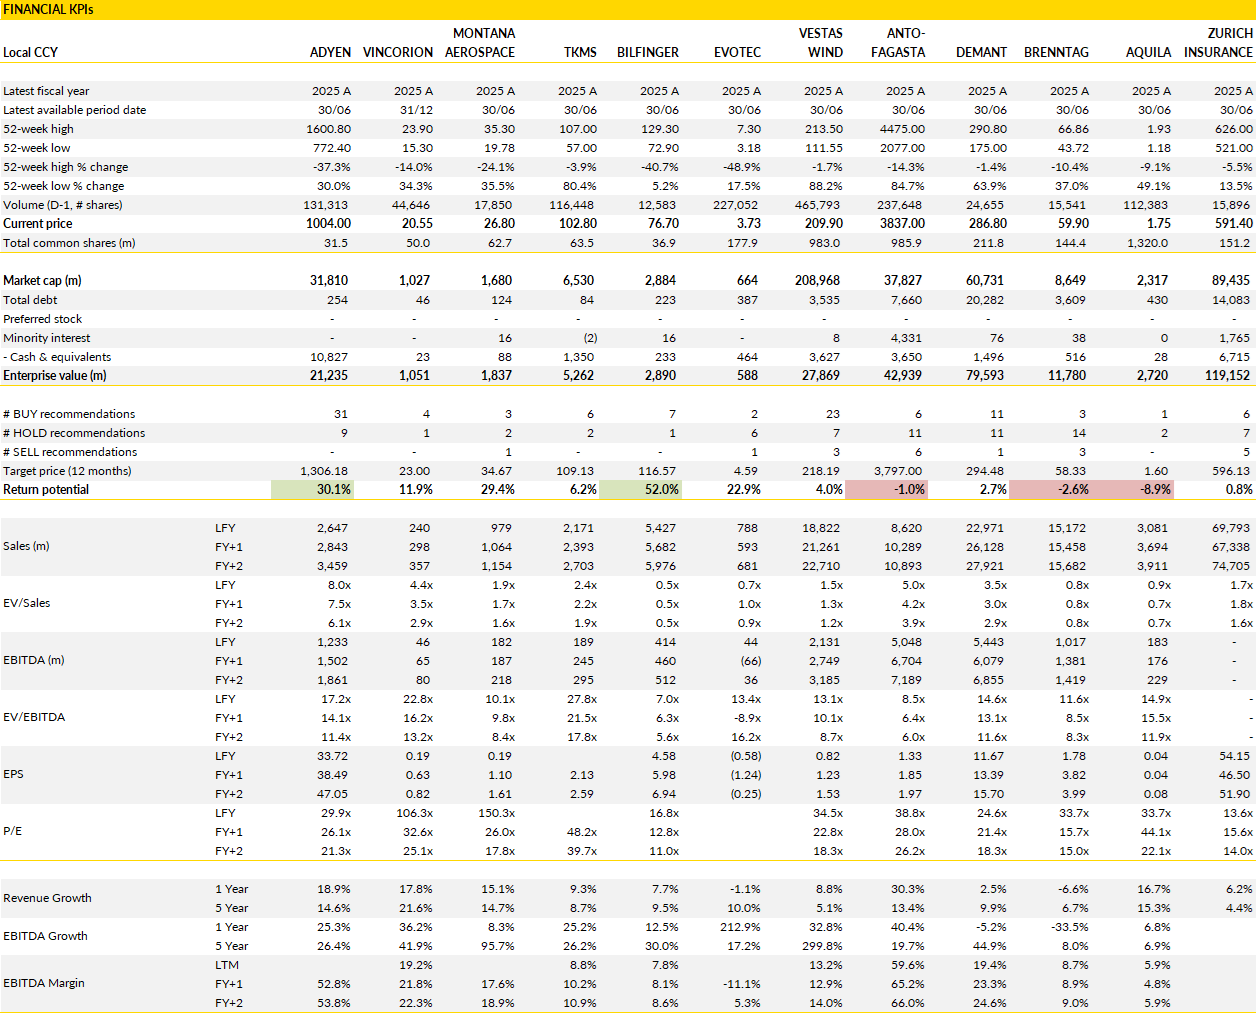Select VESTAS WIND market cap 208,968
Image resolution: width=1256 pixels, height=1013 pixels.
pyautogui.click(x=818, y=281)
